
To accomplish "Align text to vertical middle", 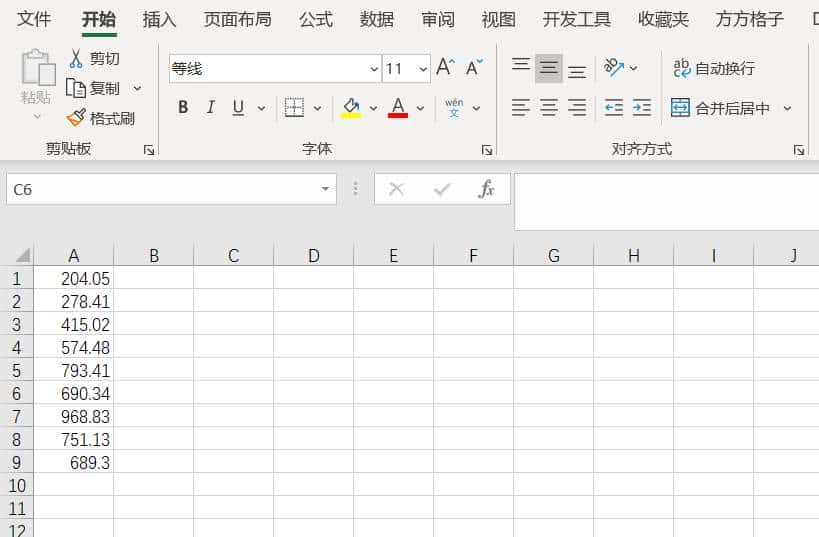I will [x=548, y=68].
